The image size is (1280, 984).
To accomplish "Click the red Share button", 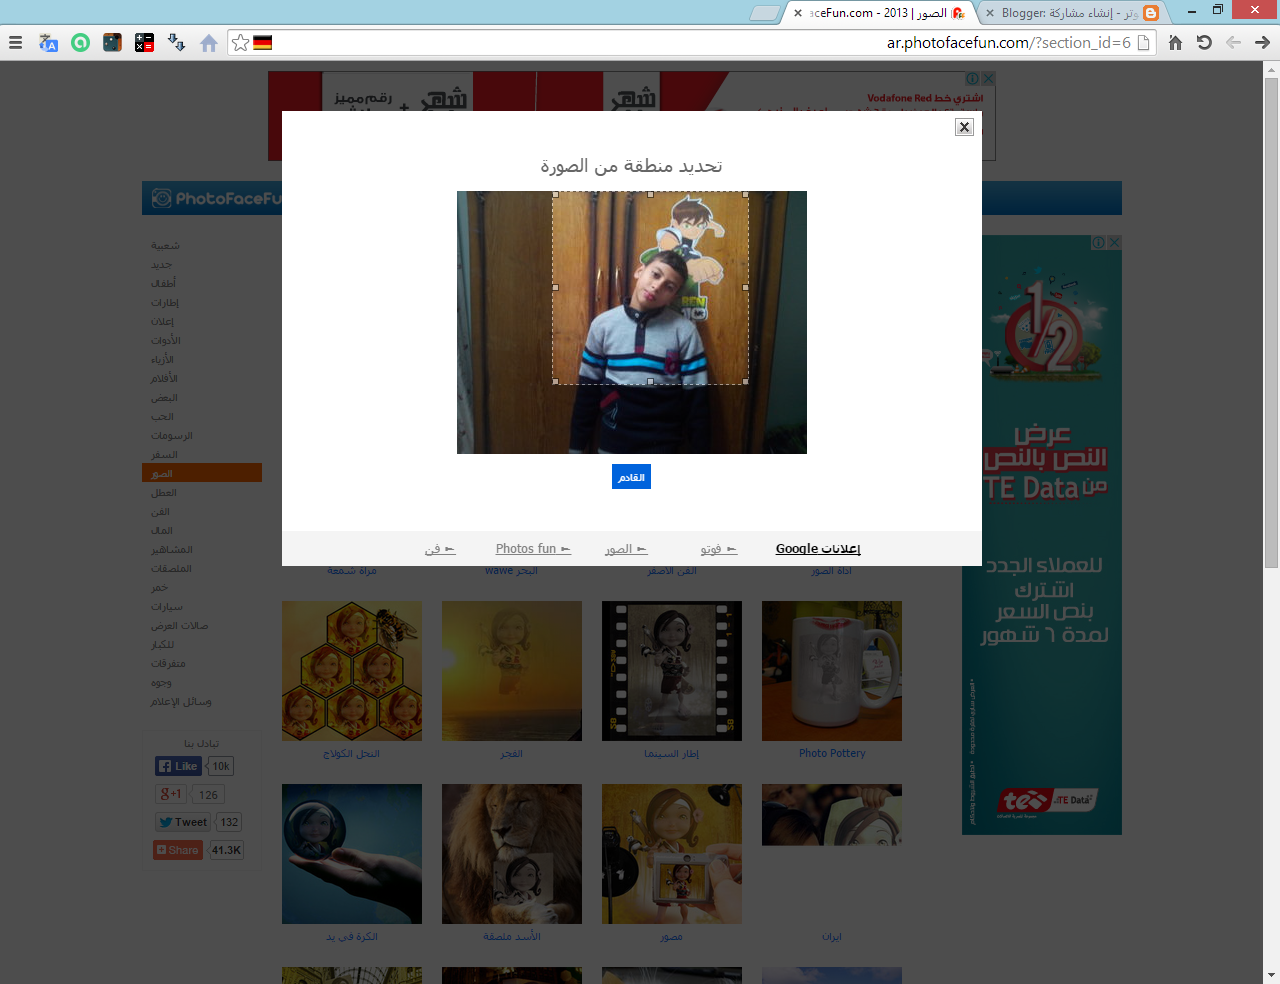I will (178, 850).
